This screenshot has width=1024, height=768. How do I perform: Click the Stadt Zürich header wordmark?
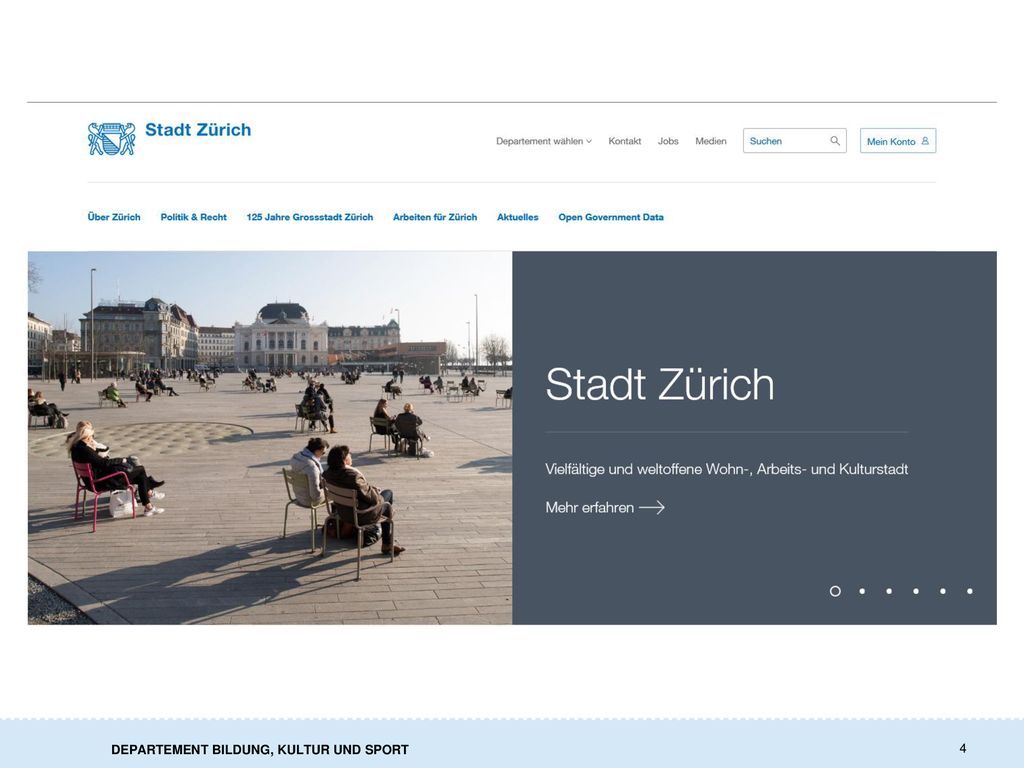198,130
